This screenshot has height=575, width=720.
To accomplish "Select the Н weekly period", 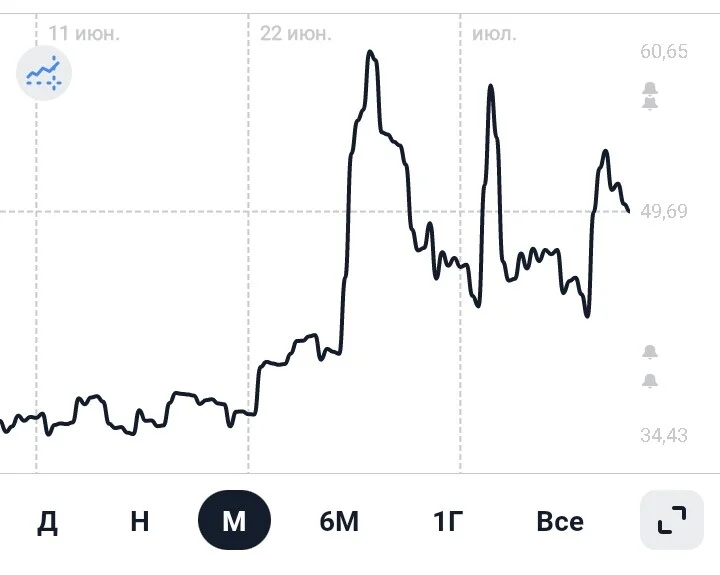I will tap(140, 521).
